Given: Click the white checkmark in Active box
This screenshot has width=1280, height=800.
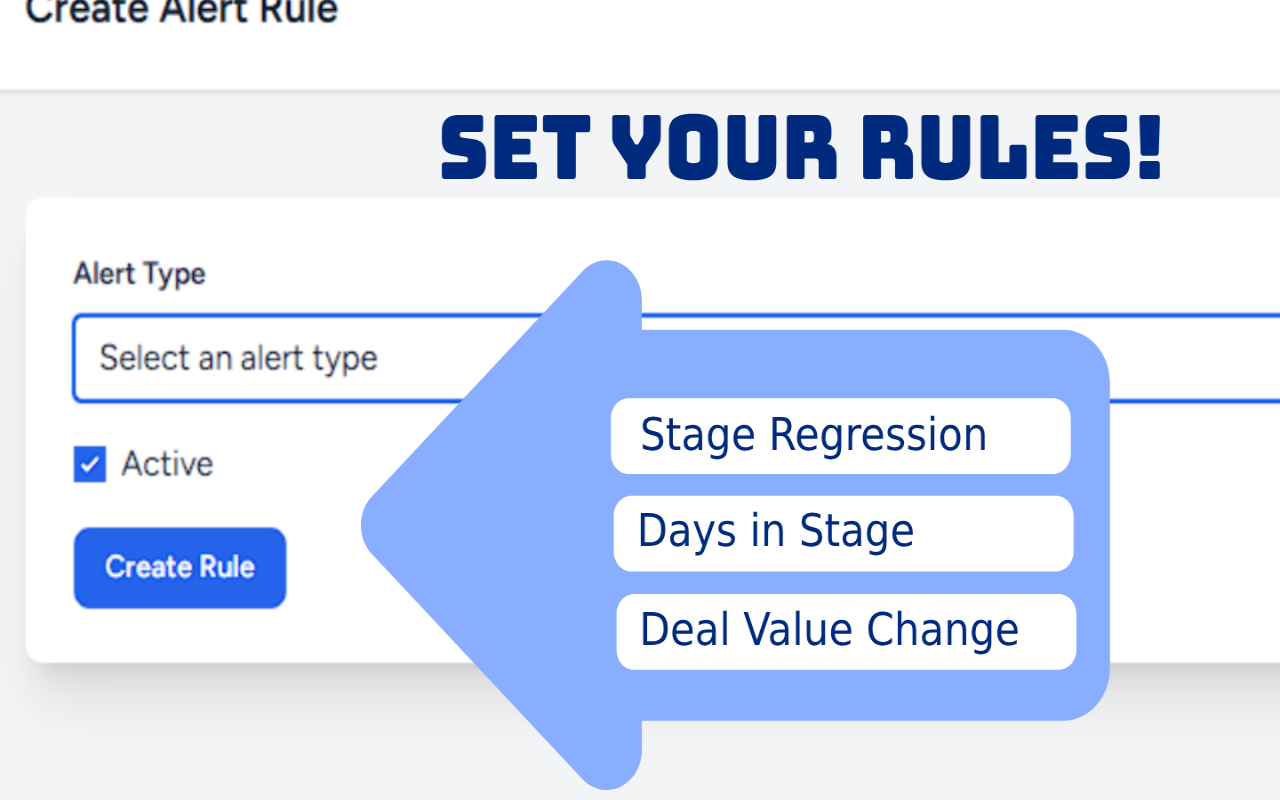Looking at the screenshot, I should tap(90, 464).
